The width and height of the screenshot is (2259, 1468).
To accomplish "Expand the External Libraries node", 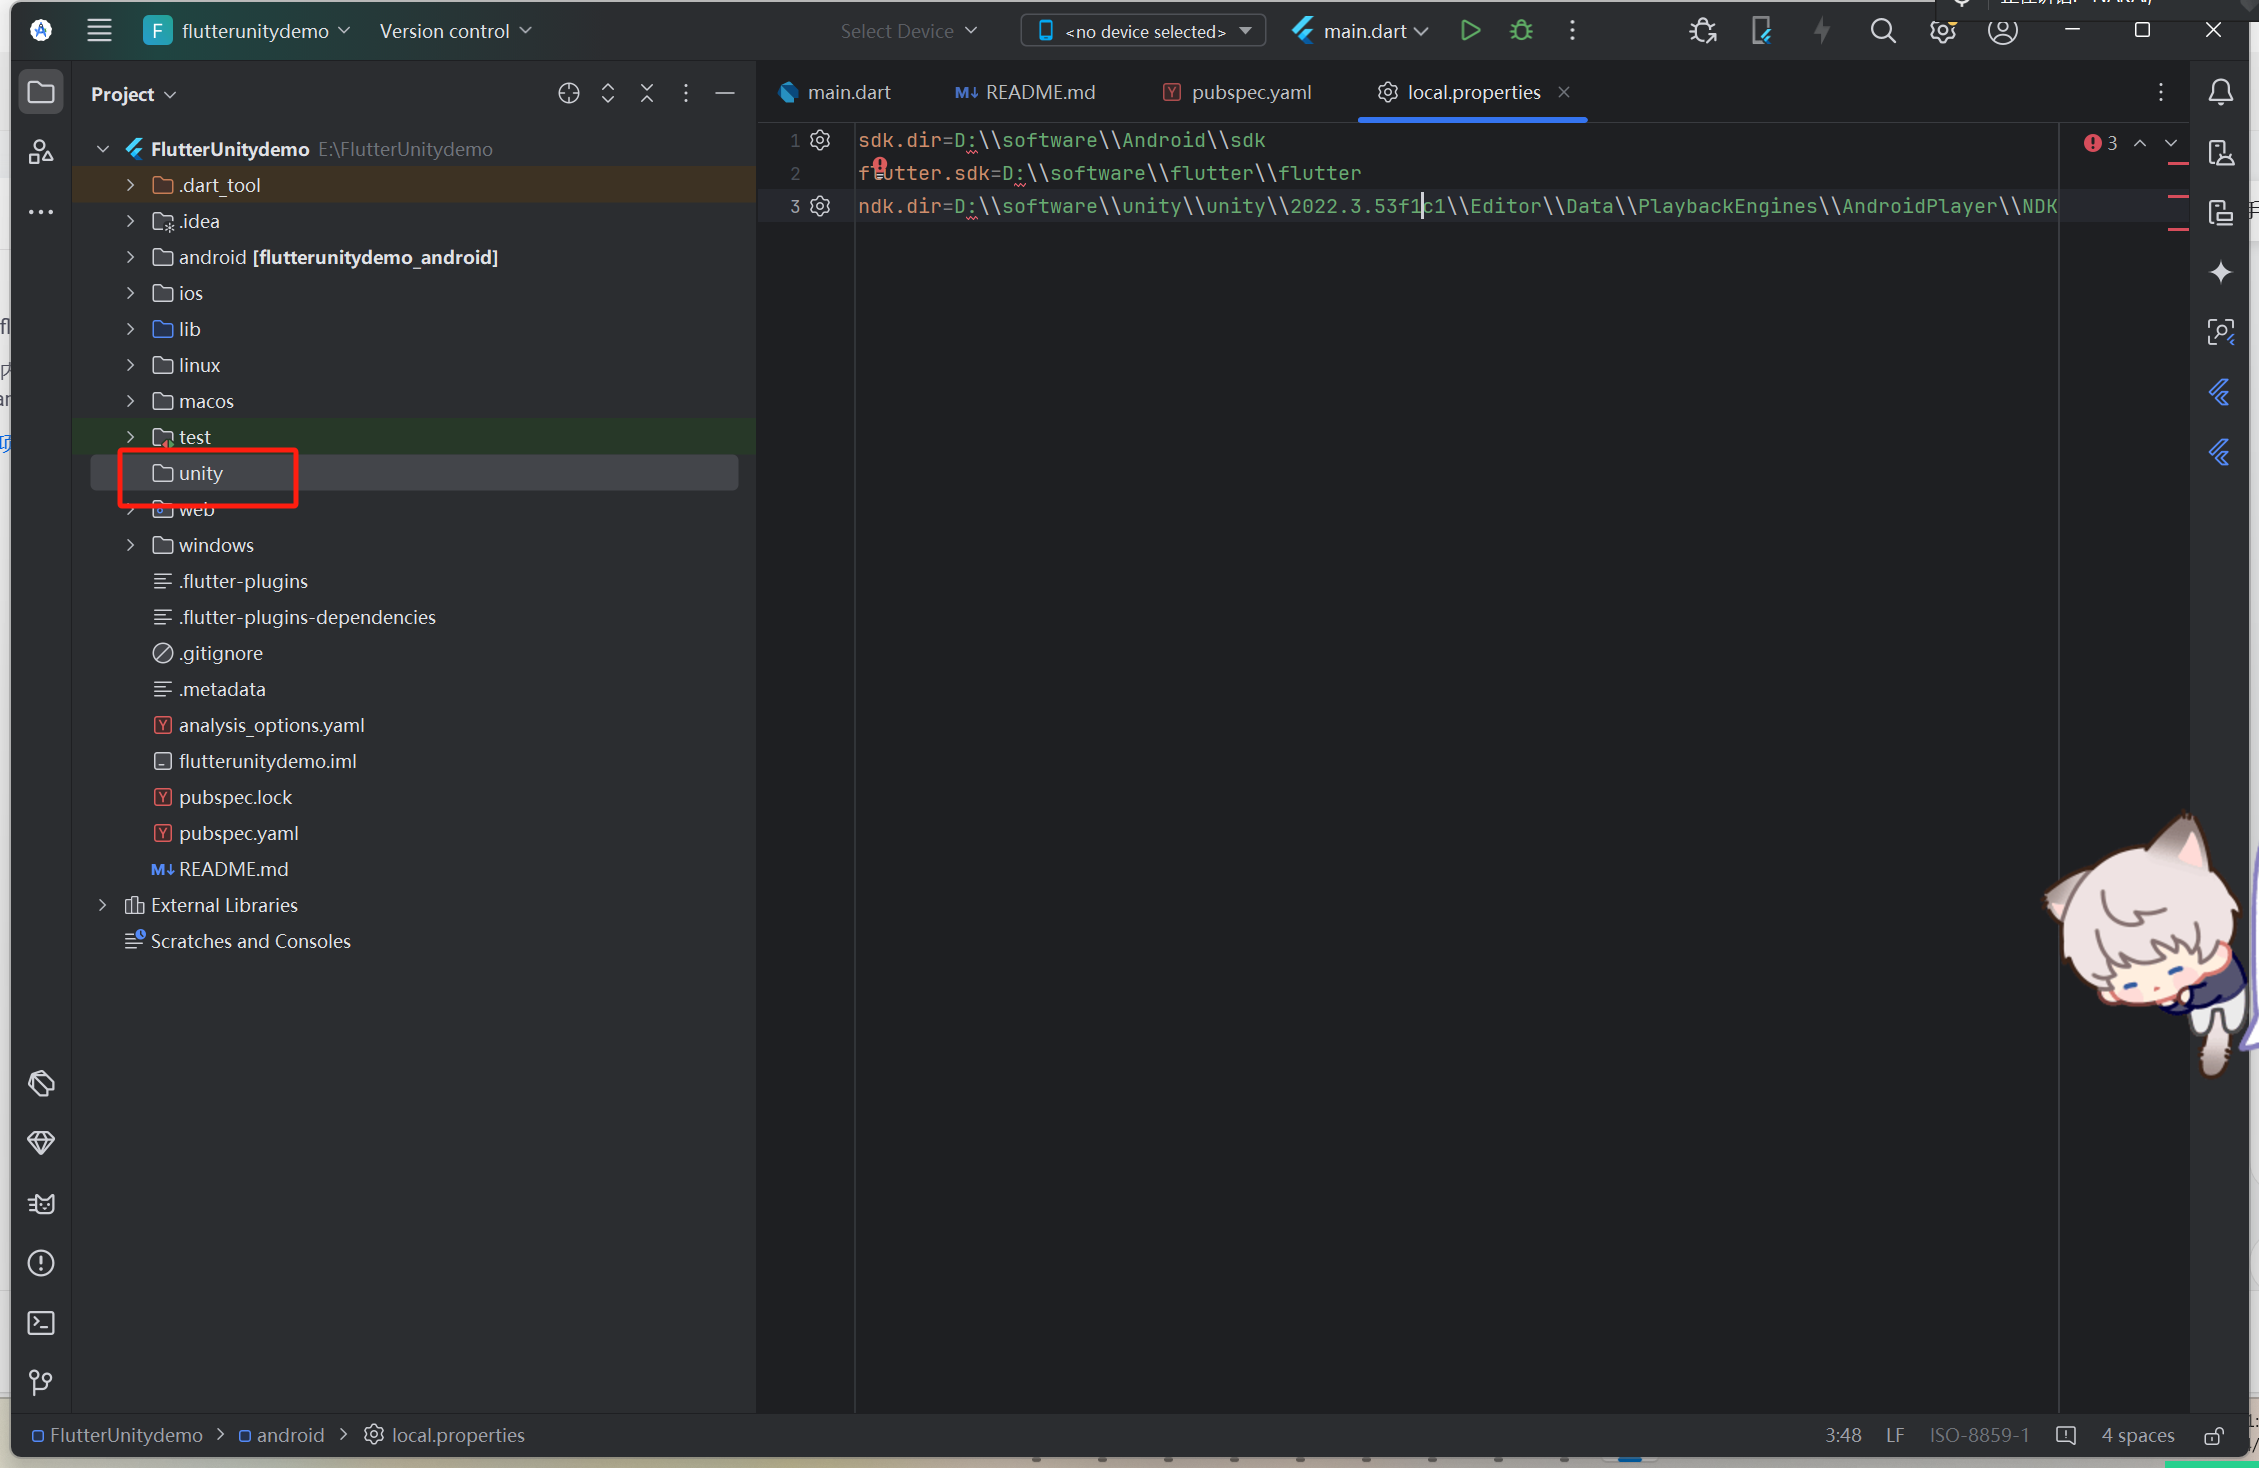I will point(103,904).
